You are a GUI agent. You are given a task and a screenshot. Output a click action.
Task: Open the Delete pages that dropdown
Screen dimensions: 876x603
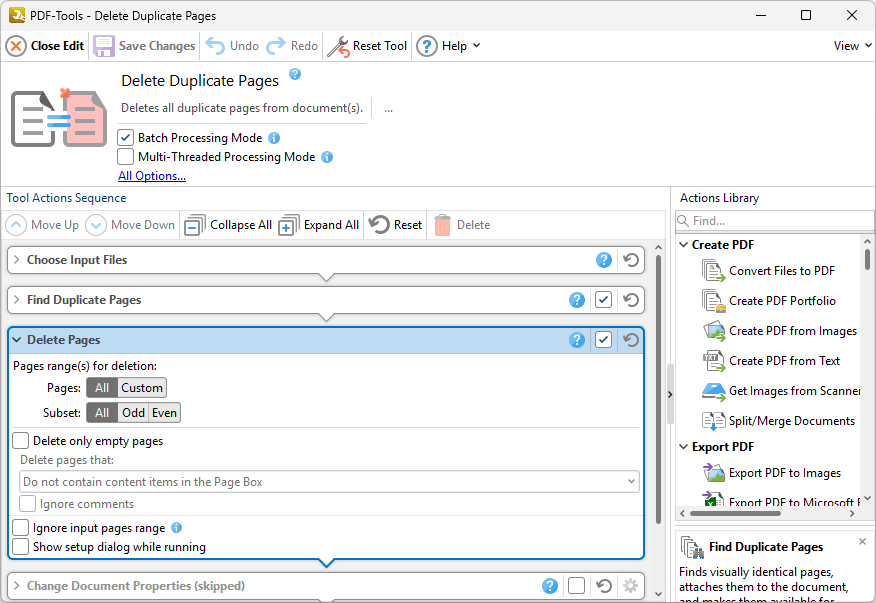pos(329,482)
